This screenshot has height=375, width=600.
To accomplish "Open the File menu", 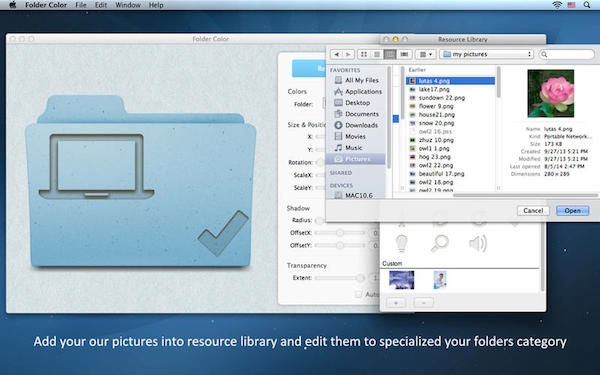I will coord(81,5).
